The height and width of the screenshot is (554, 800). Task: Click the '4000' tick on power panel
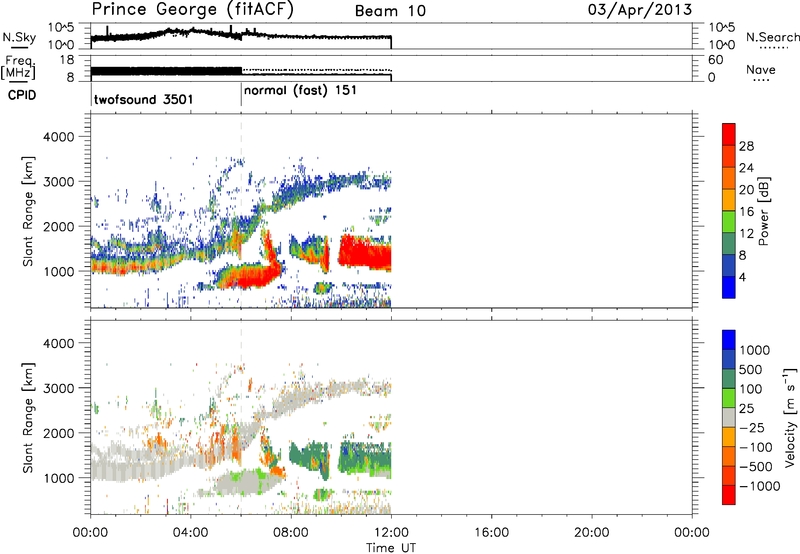coord(58,137)
